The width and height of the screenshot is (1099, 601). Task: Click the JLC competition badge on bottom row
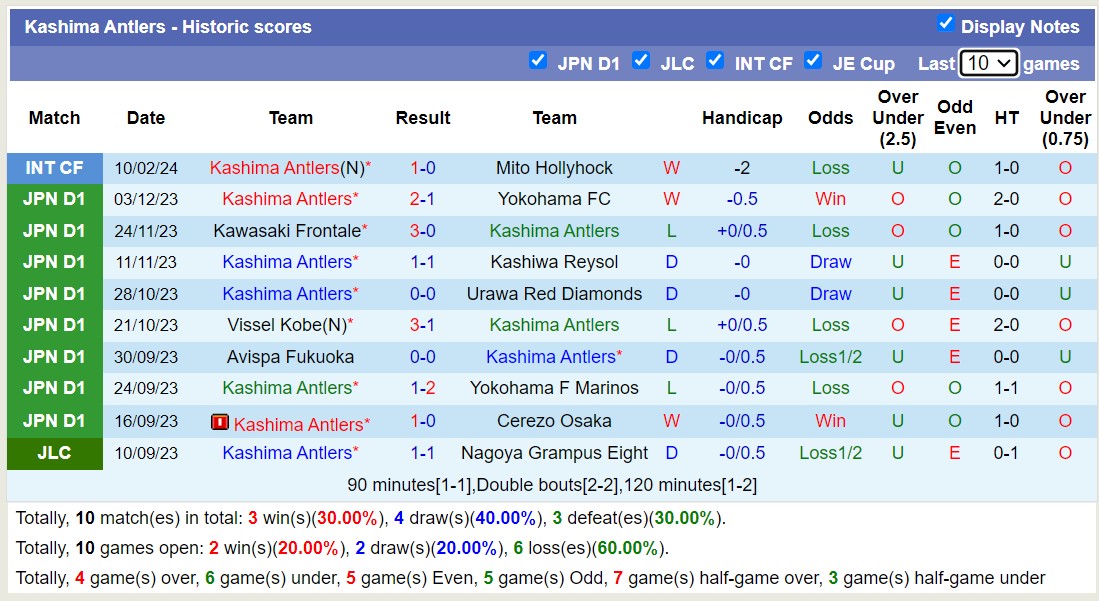tap(54, 453)
